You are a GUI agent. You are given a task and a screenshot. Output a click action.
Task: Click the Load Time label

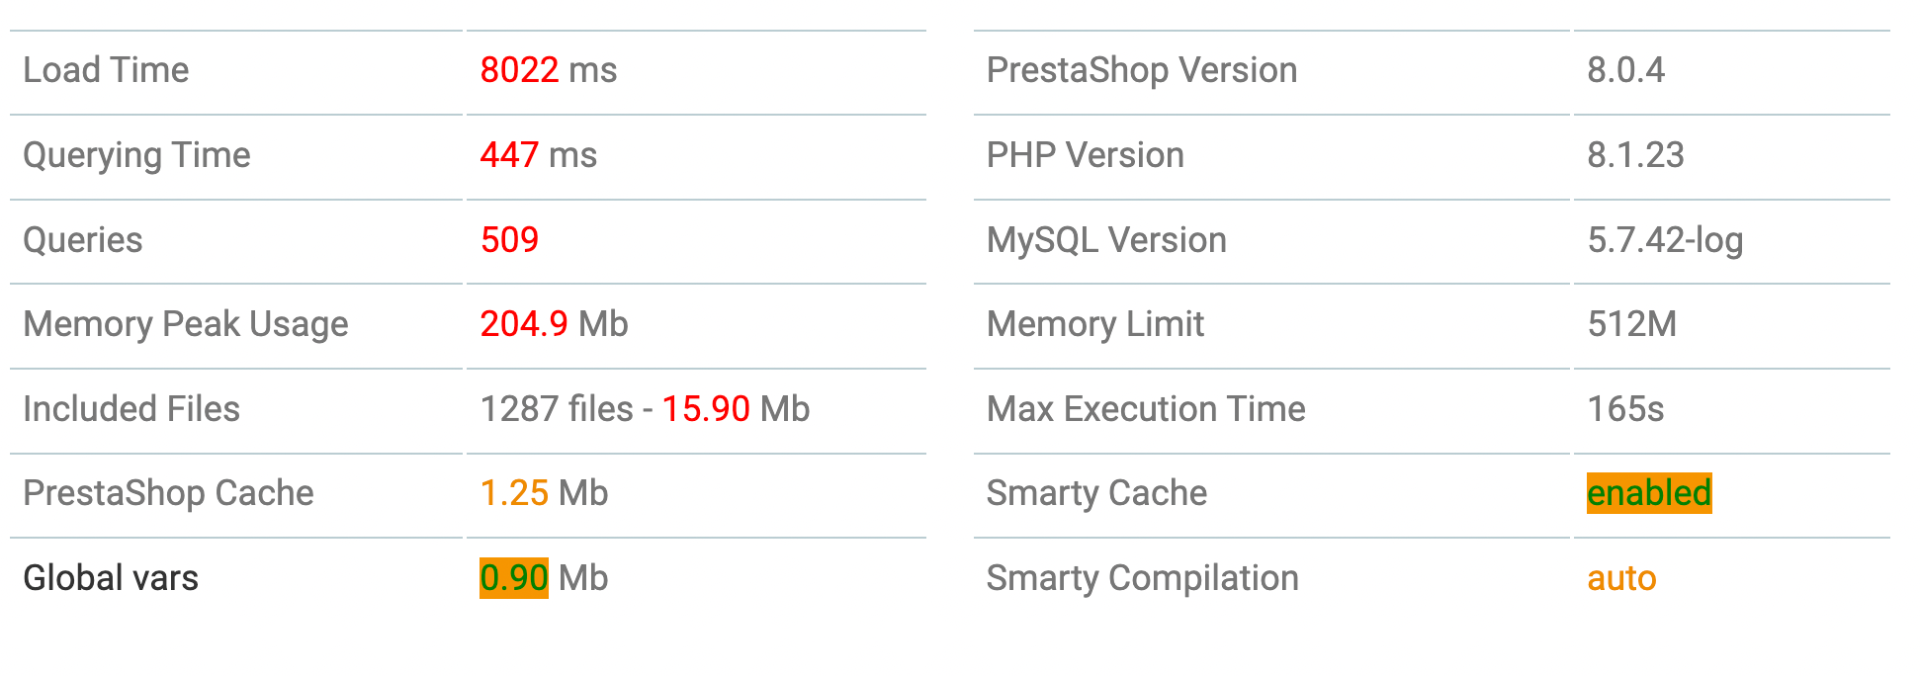coord(106,70)
